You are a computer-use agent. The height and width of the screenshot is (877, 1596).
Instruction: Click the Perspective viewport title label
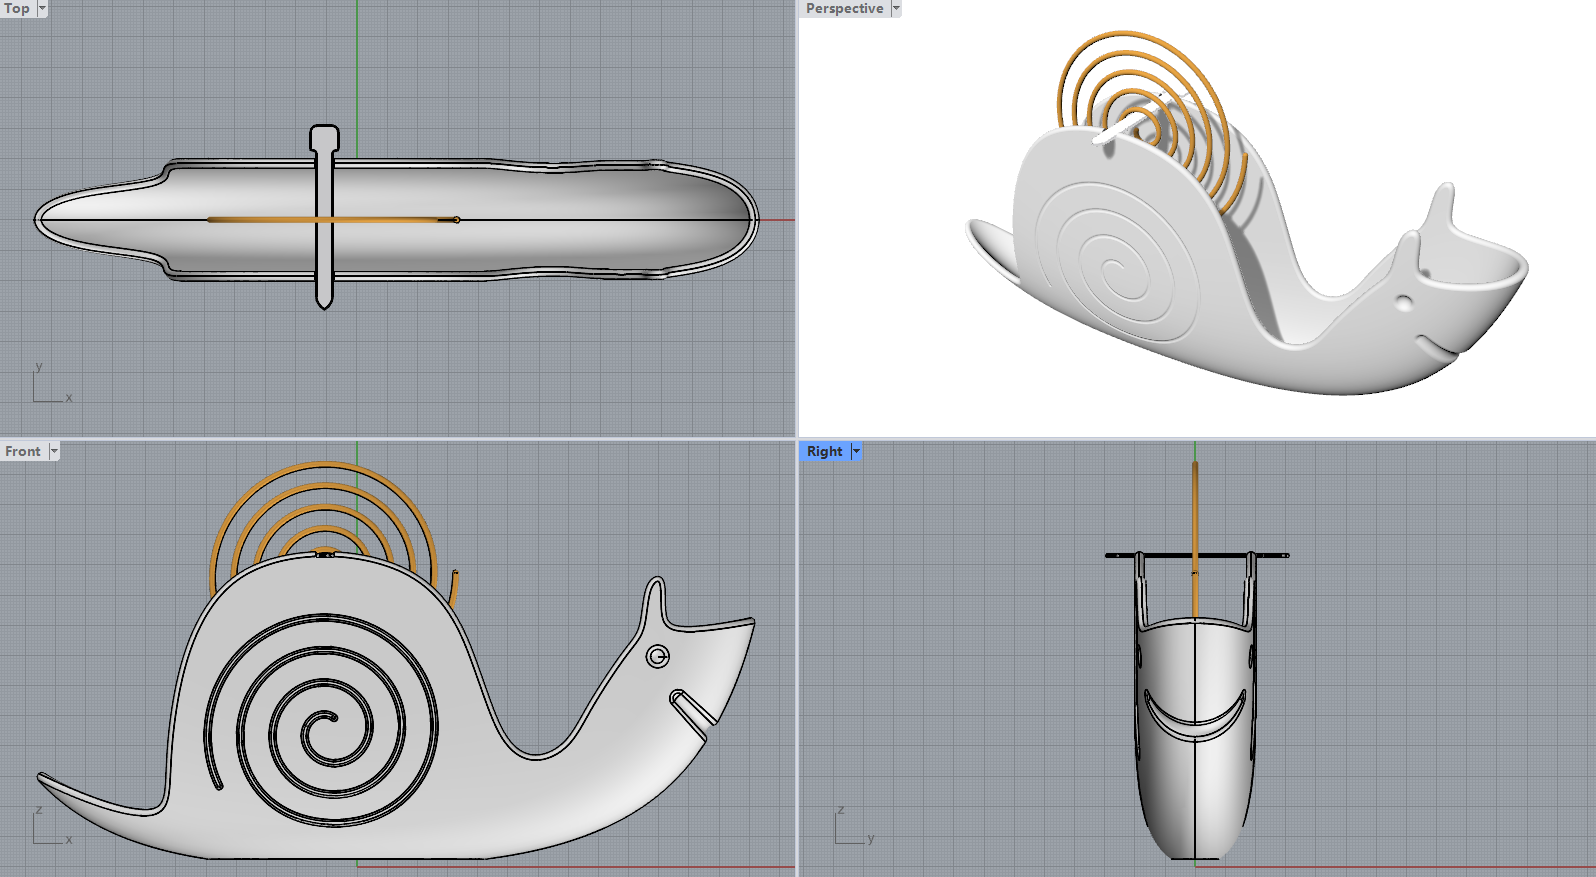pyautogui.click(x=844, y=8)
